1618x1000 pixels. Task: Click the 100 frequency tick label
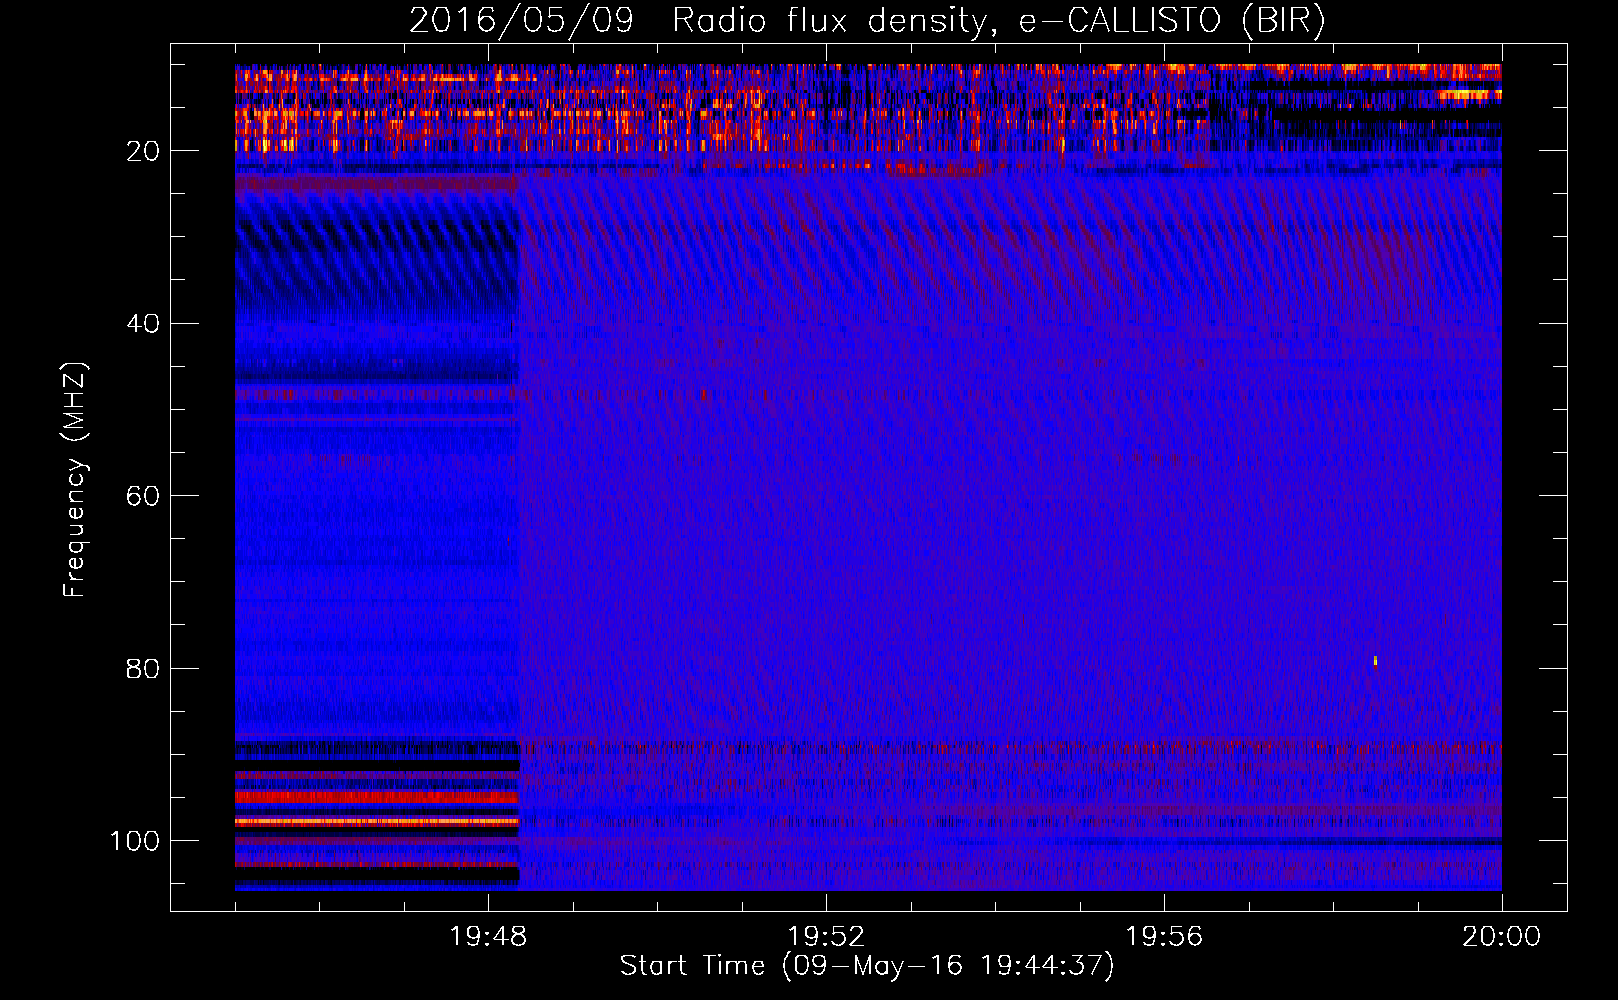point(135,841)
